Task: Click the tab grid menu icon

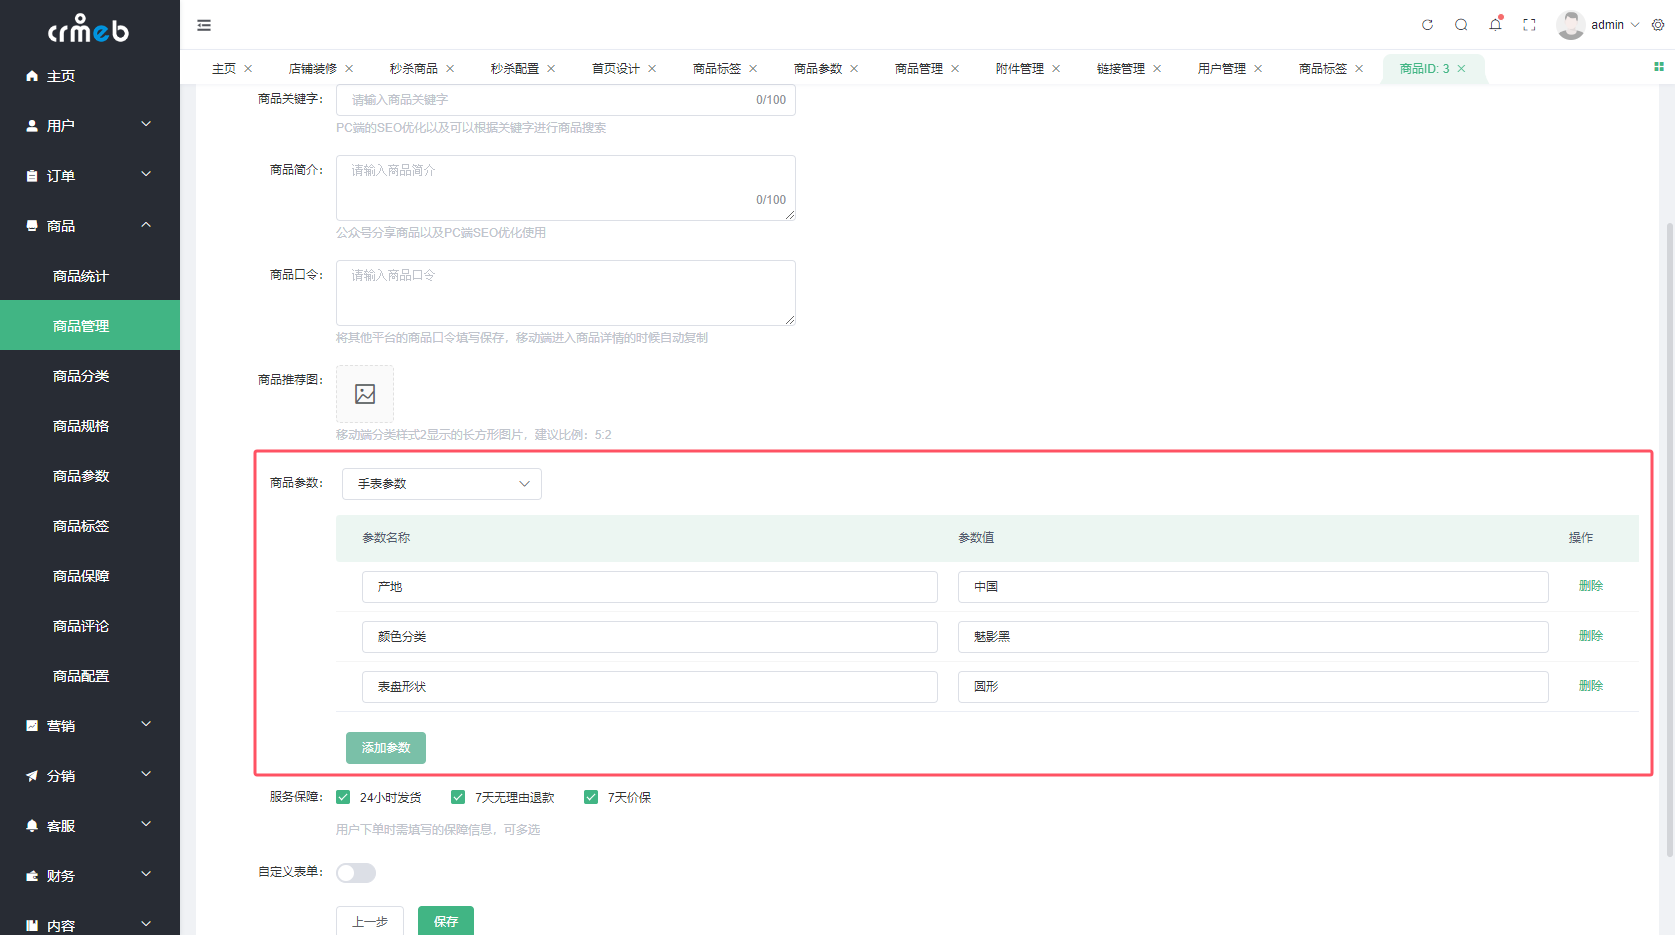Action: [x=1659, y=67]
